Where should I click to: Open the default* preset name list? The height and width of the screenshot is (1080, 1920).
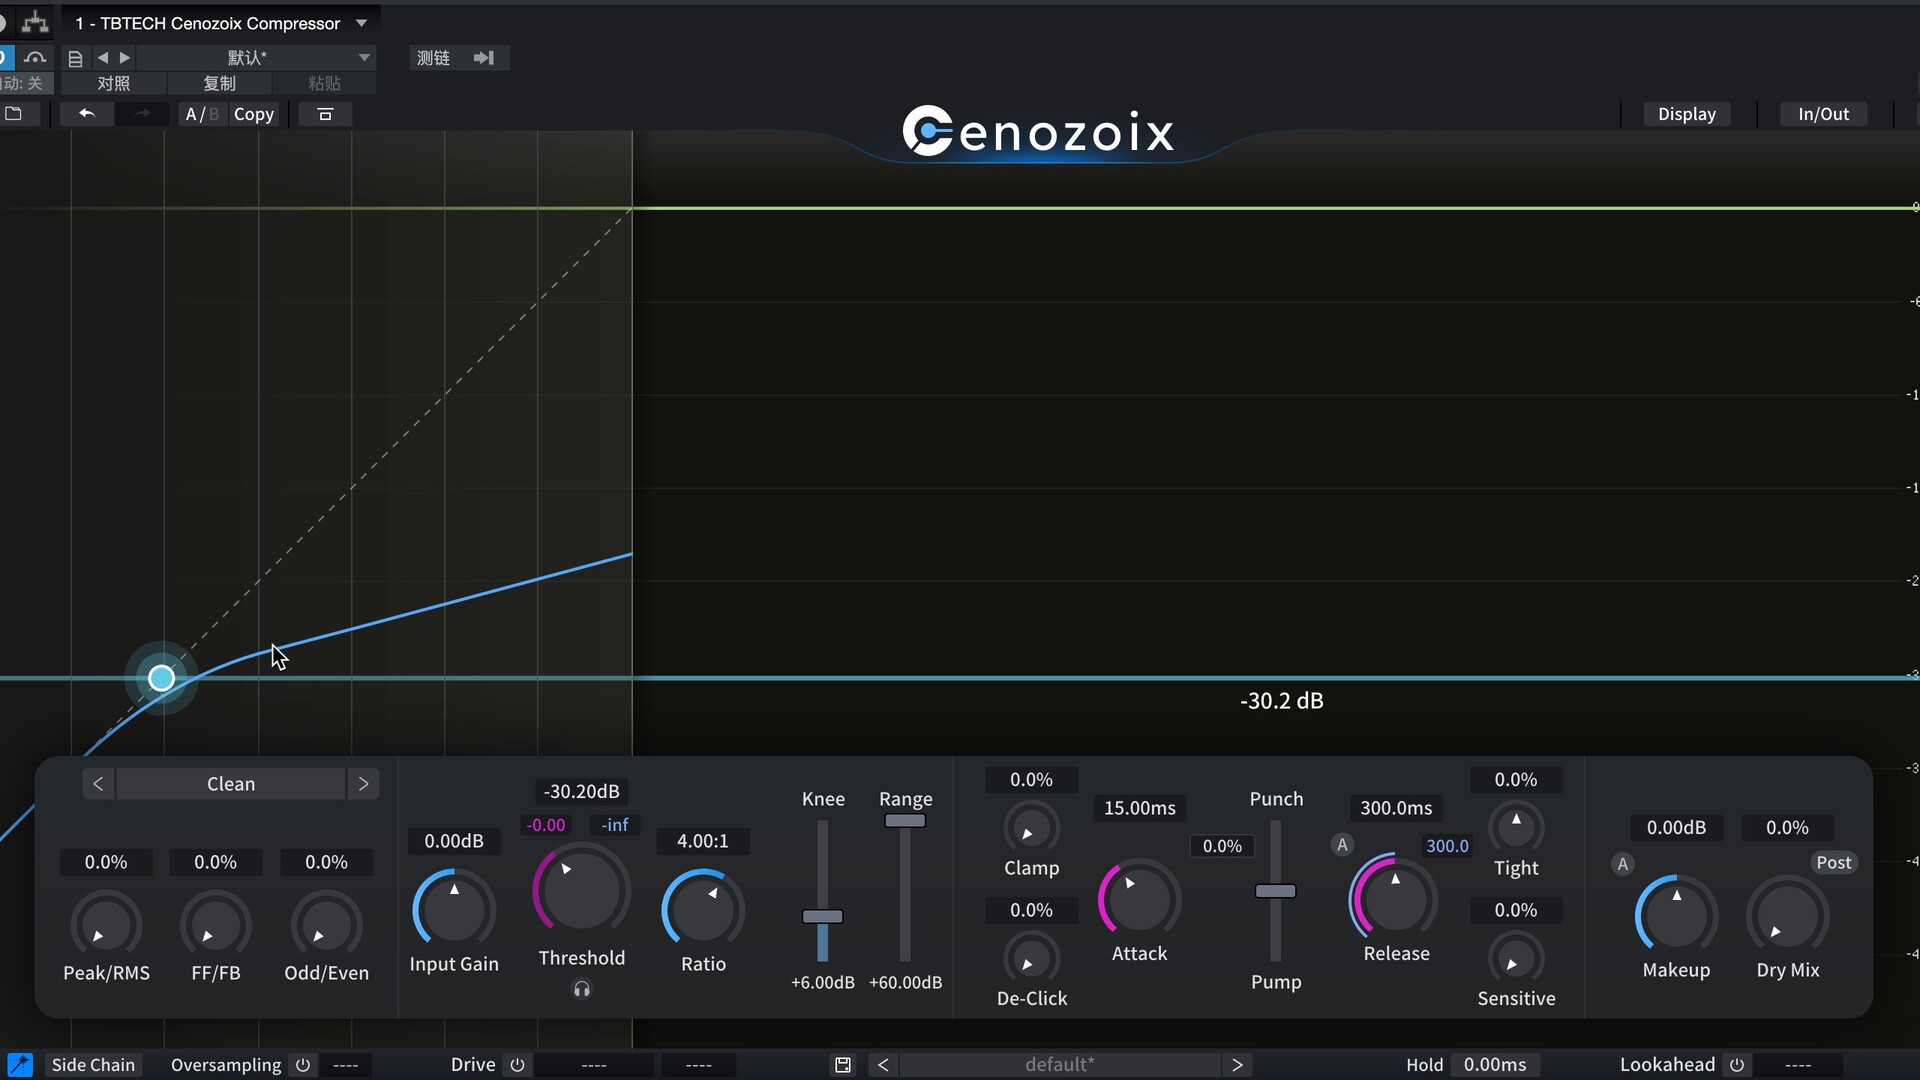[1060, 1065]
